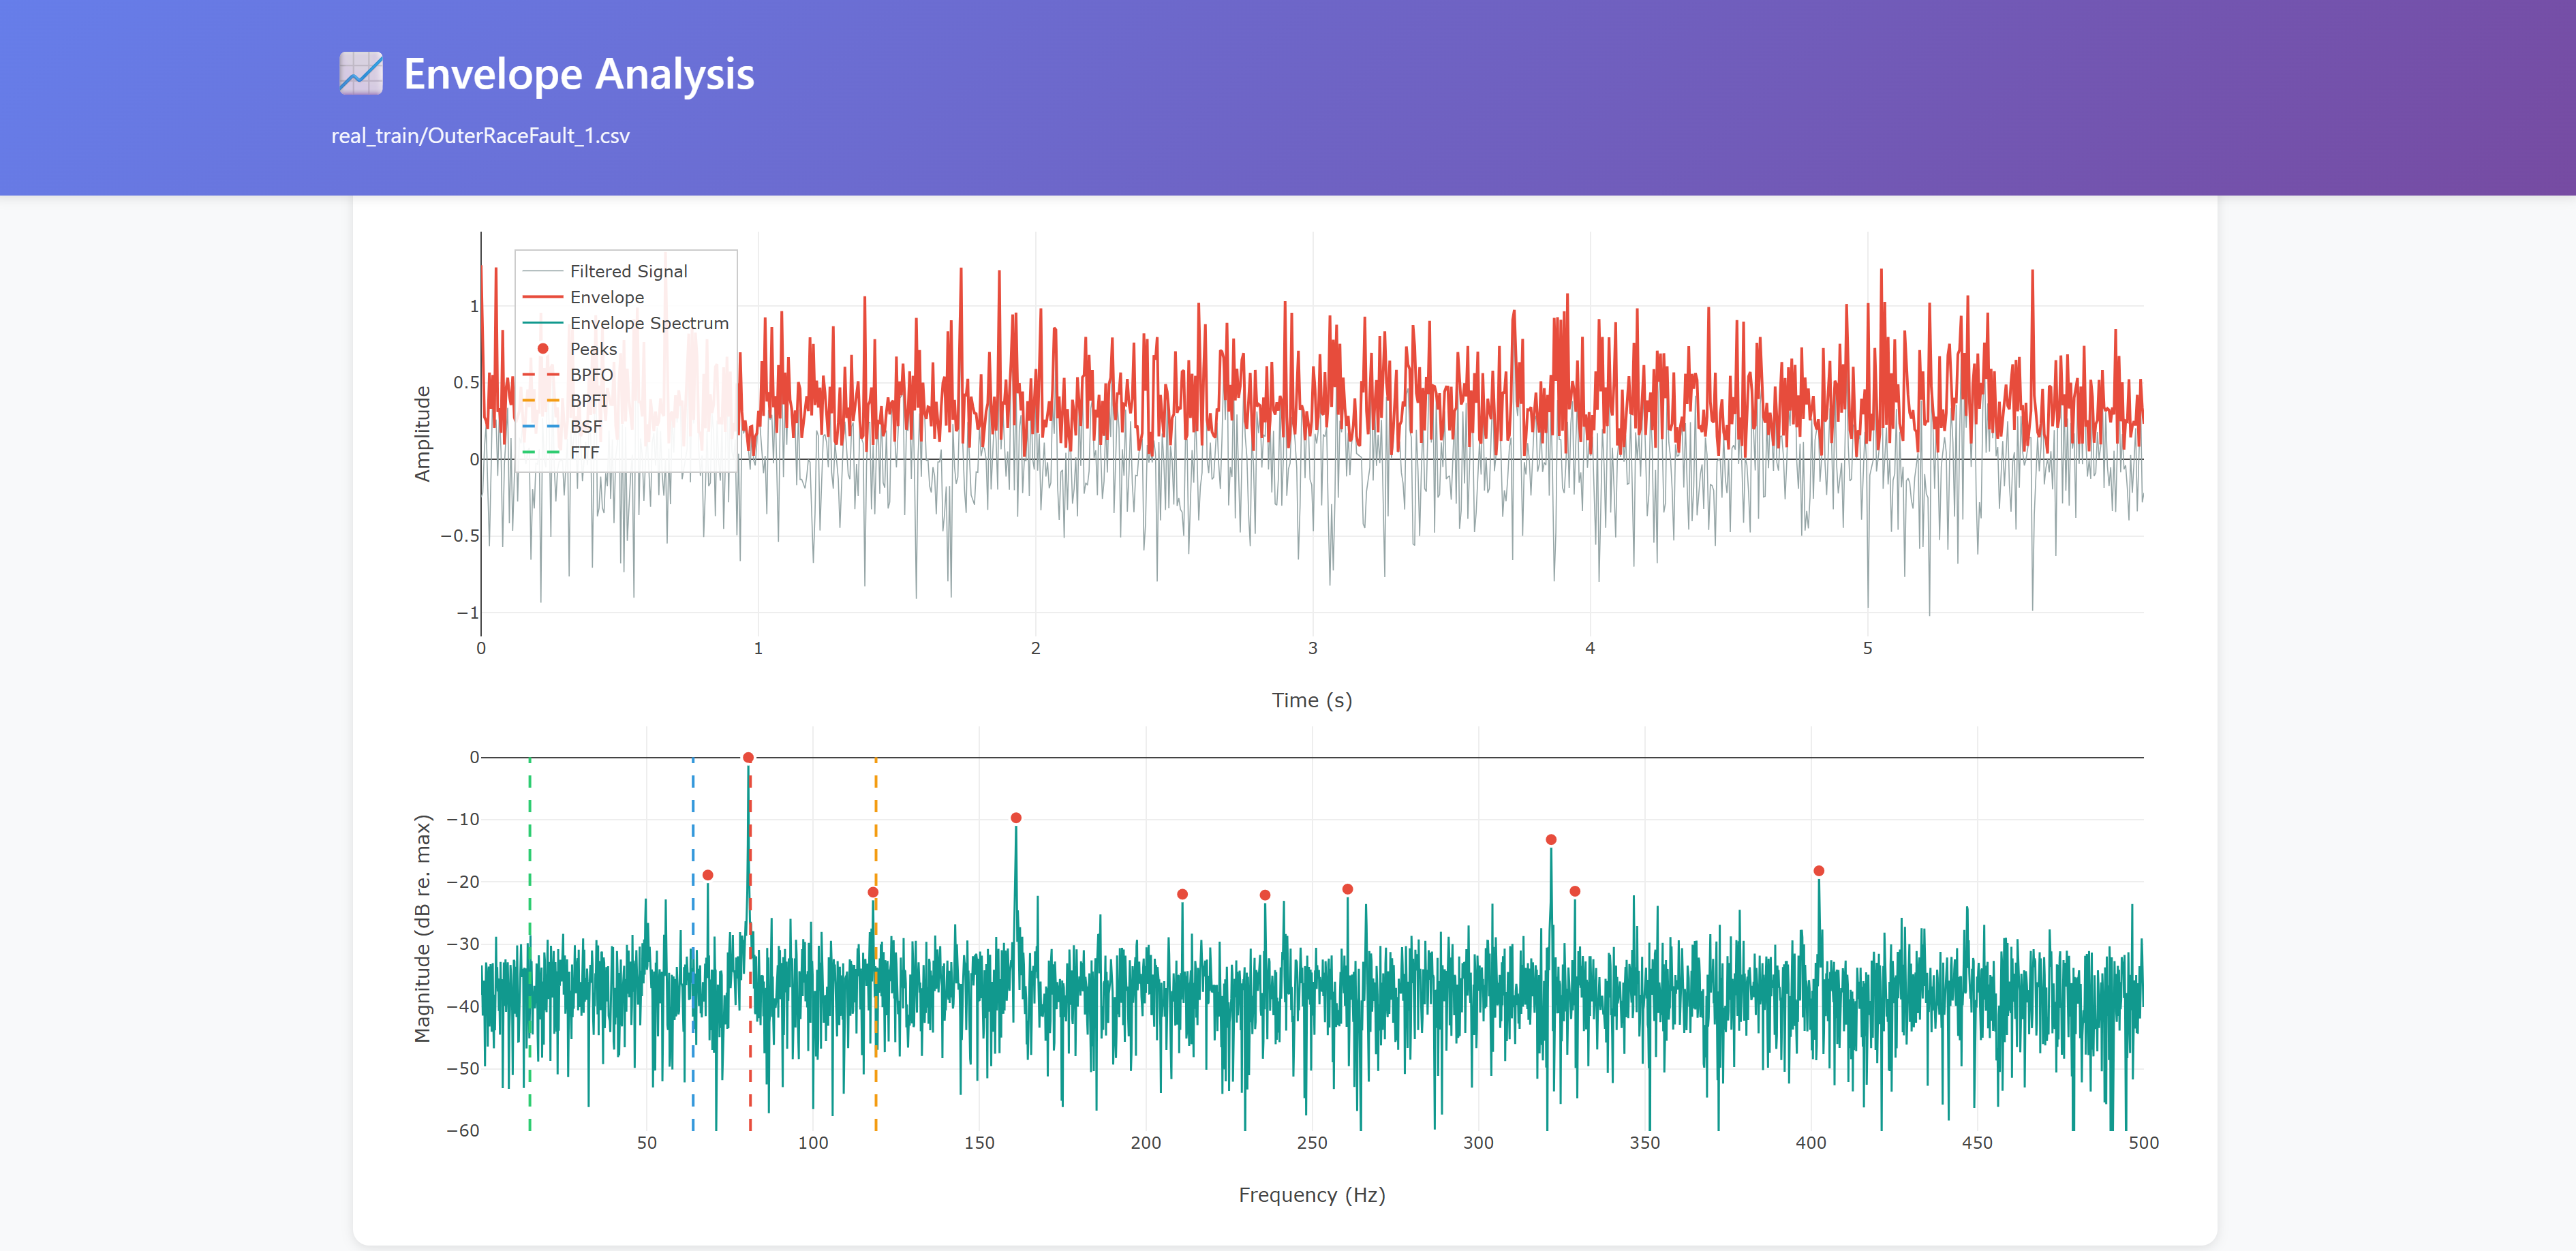The width and height of the screenshot is (2576, 1251).
Task: Click the Frequency (Hz) axis label
Action: point(1312,1194)
